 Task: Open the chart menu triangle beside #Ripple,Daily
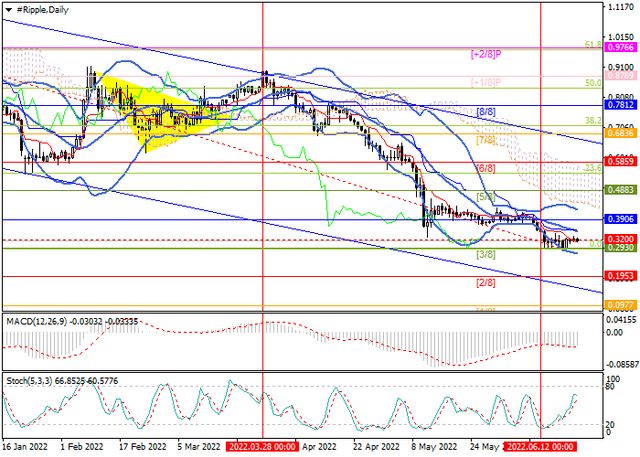tap(8, 10)
